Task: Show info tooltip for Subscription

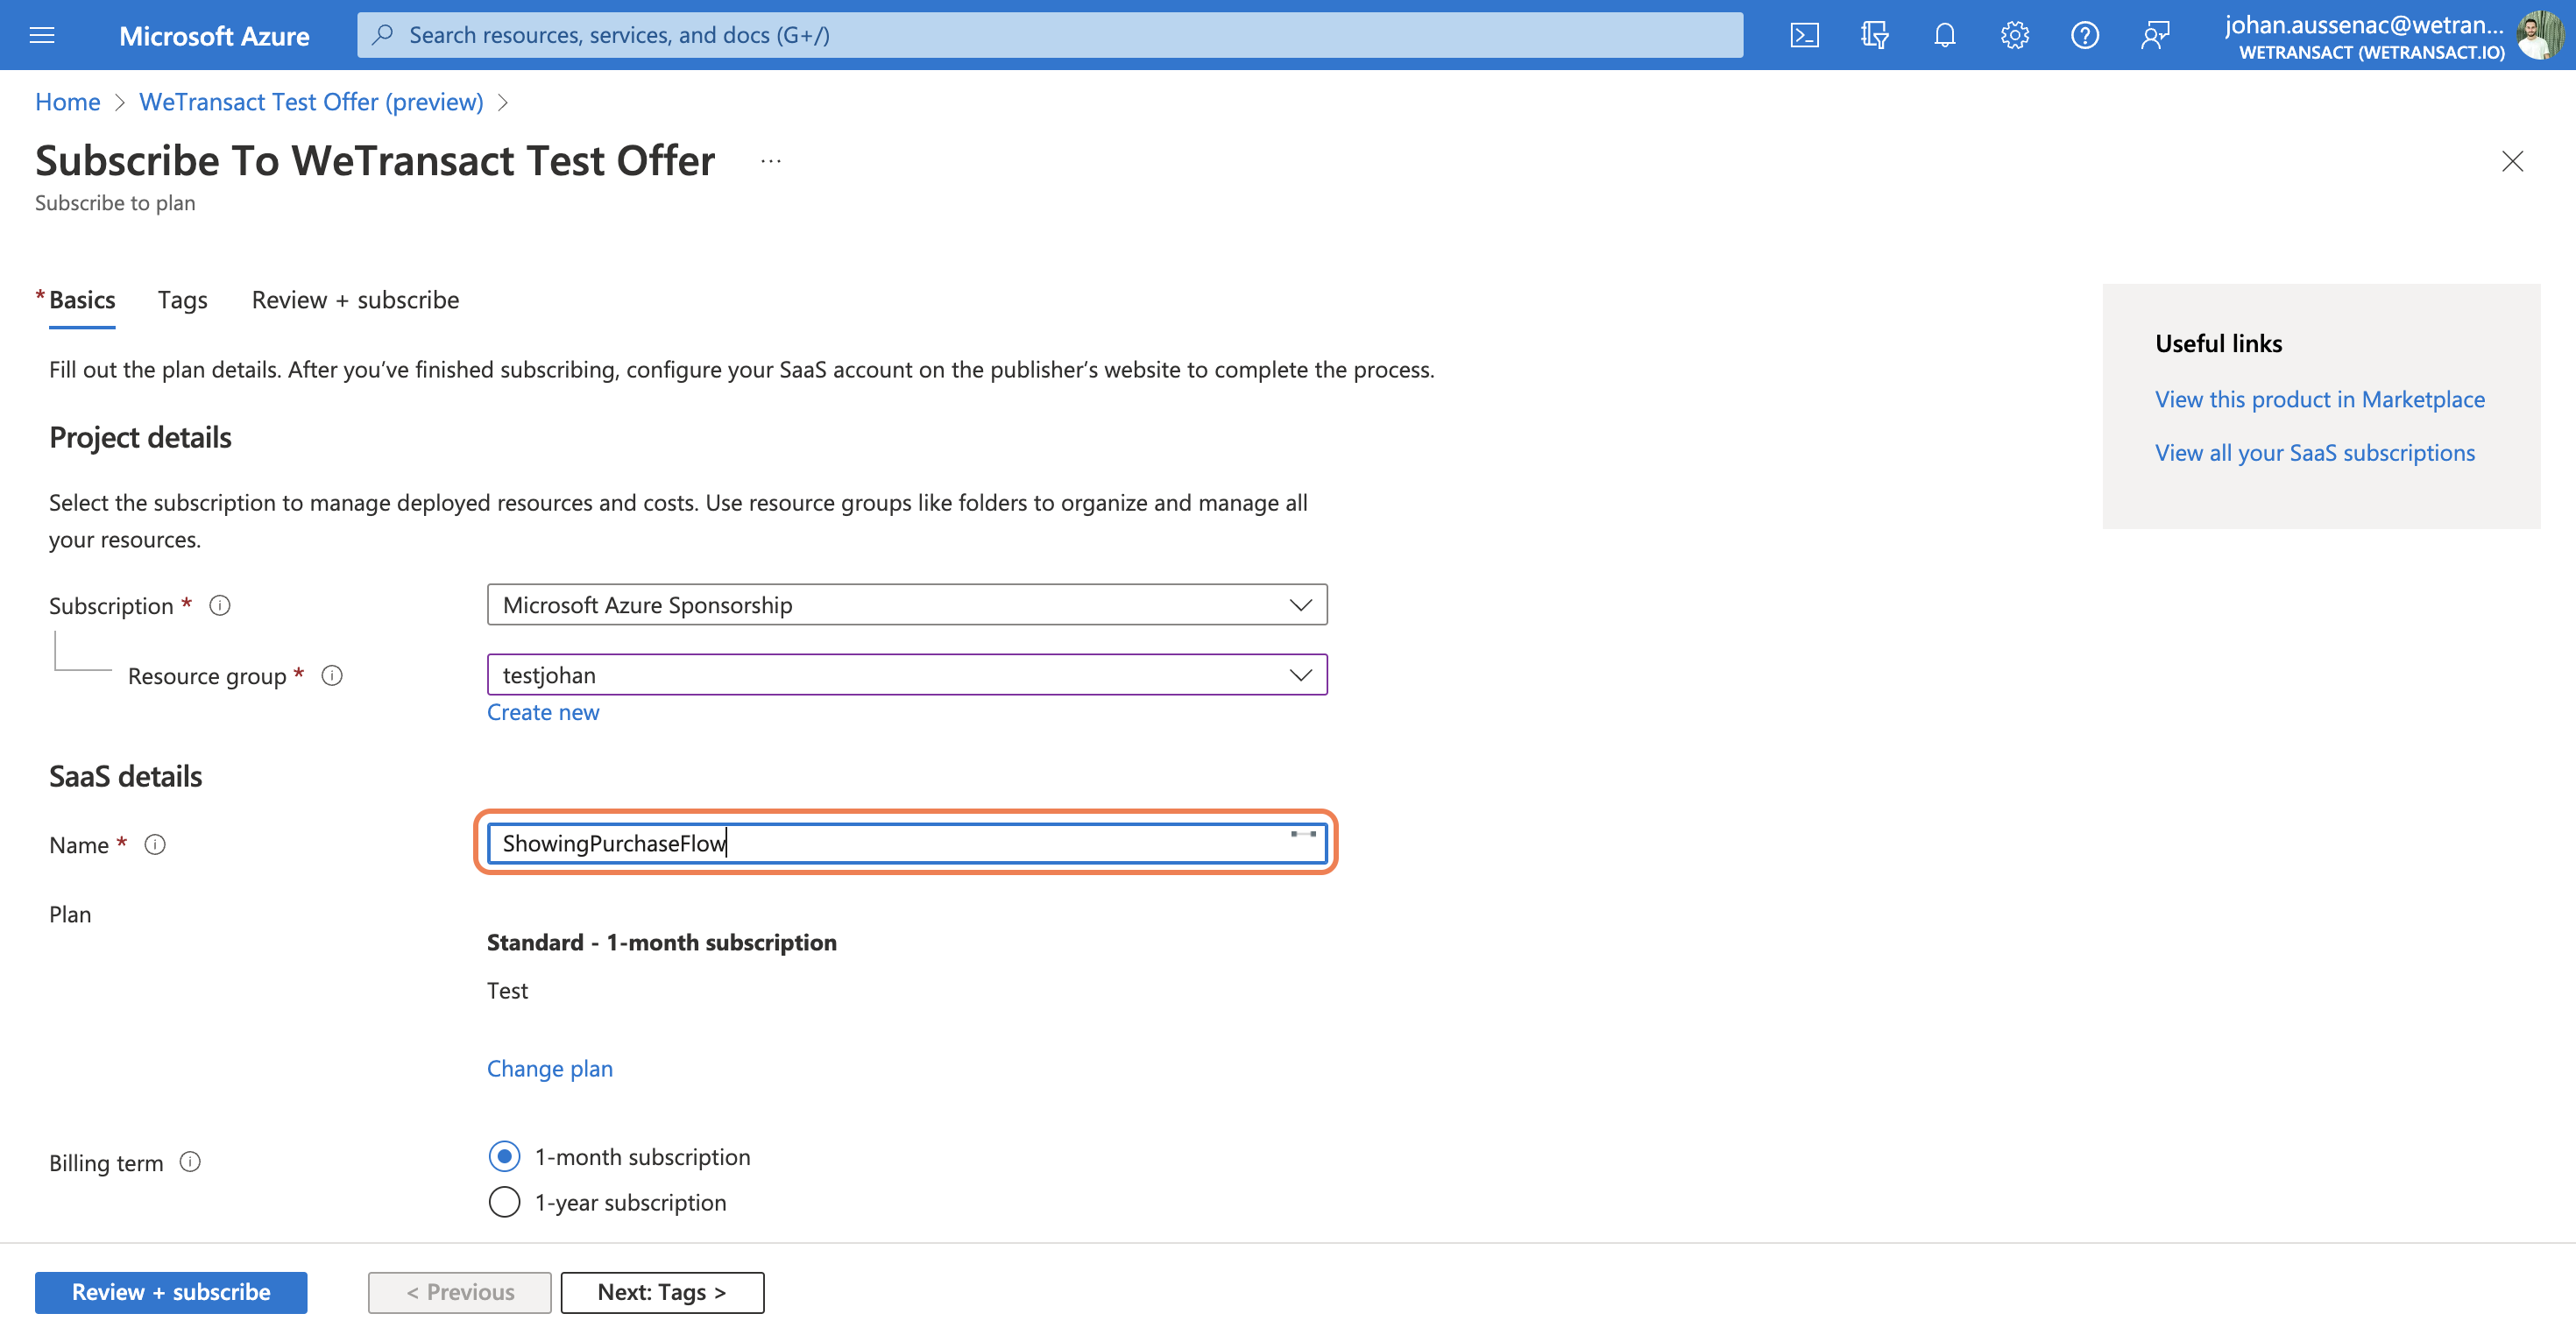Action: click(x=220, y=605)
